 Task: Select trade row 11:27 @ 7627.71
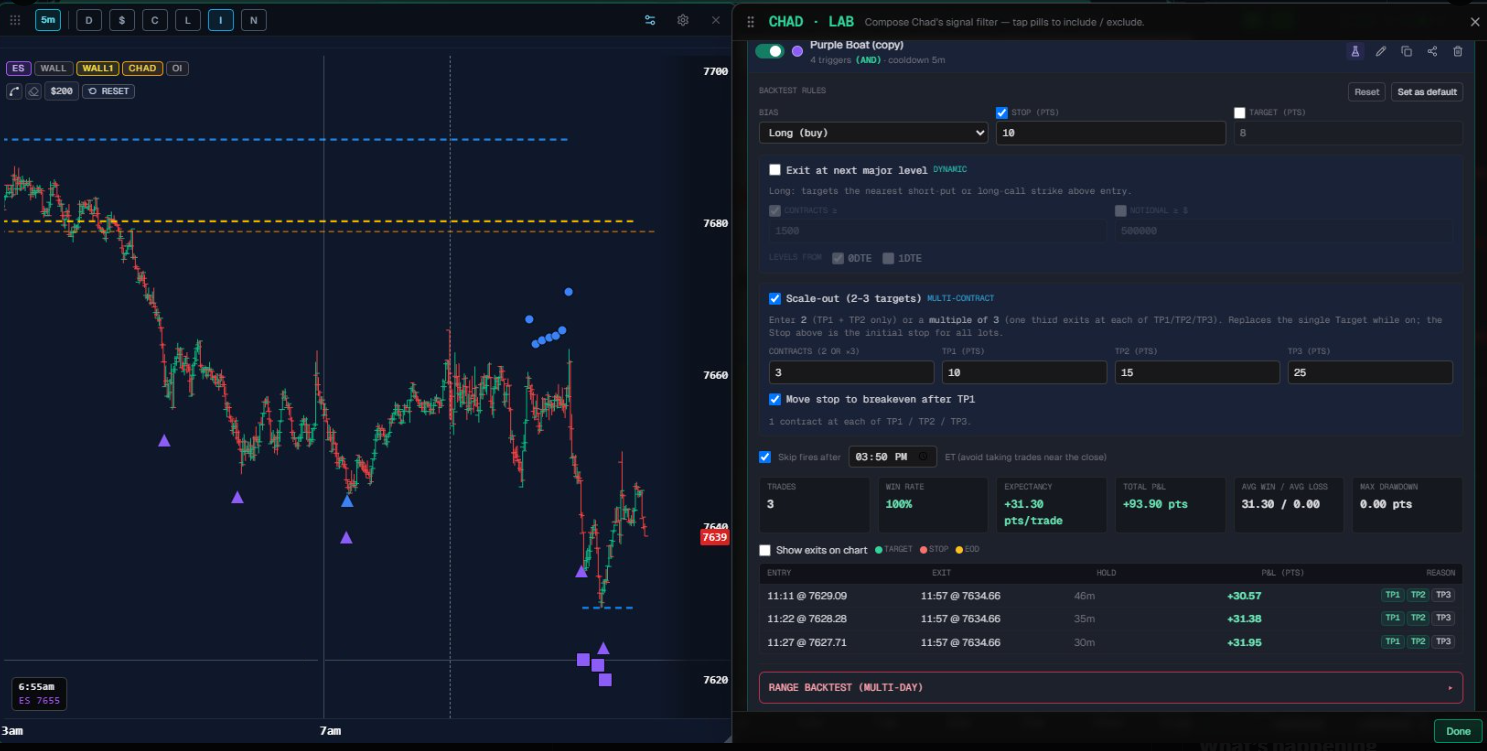[x=1111, y=642]
